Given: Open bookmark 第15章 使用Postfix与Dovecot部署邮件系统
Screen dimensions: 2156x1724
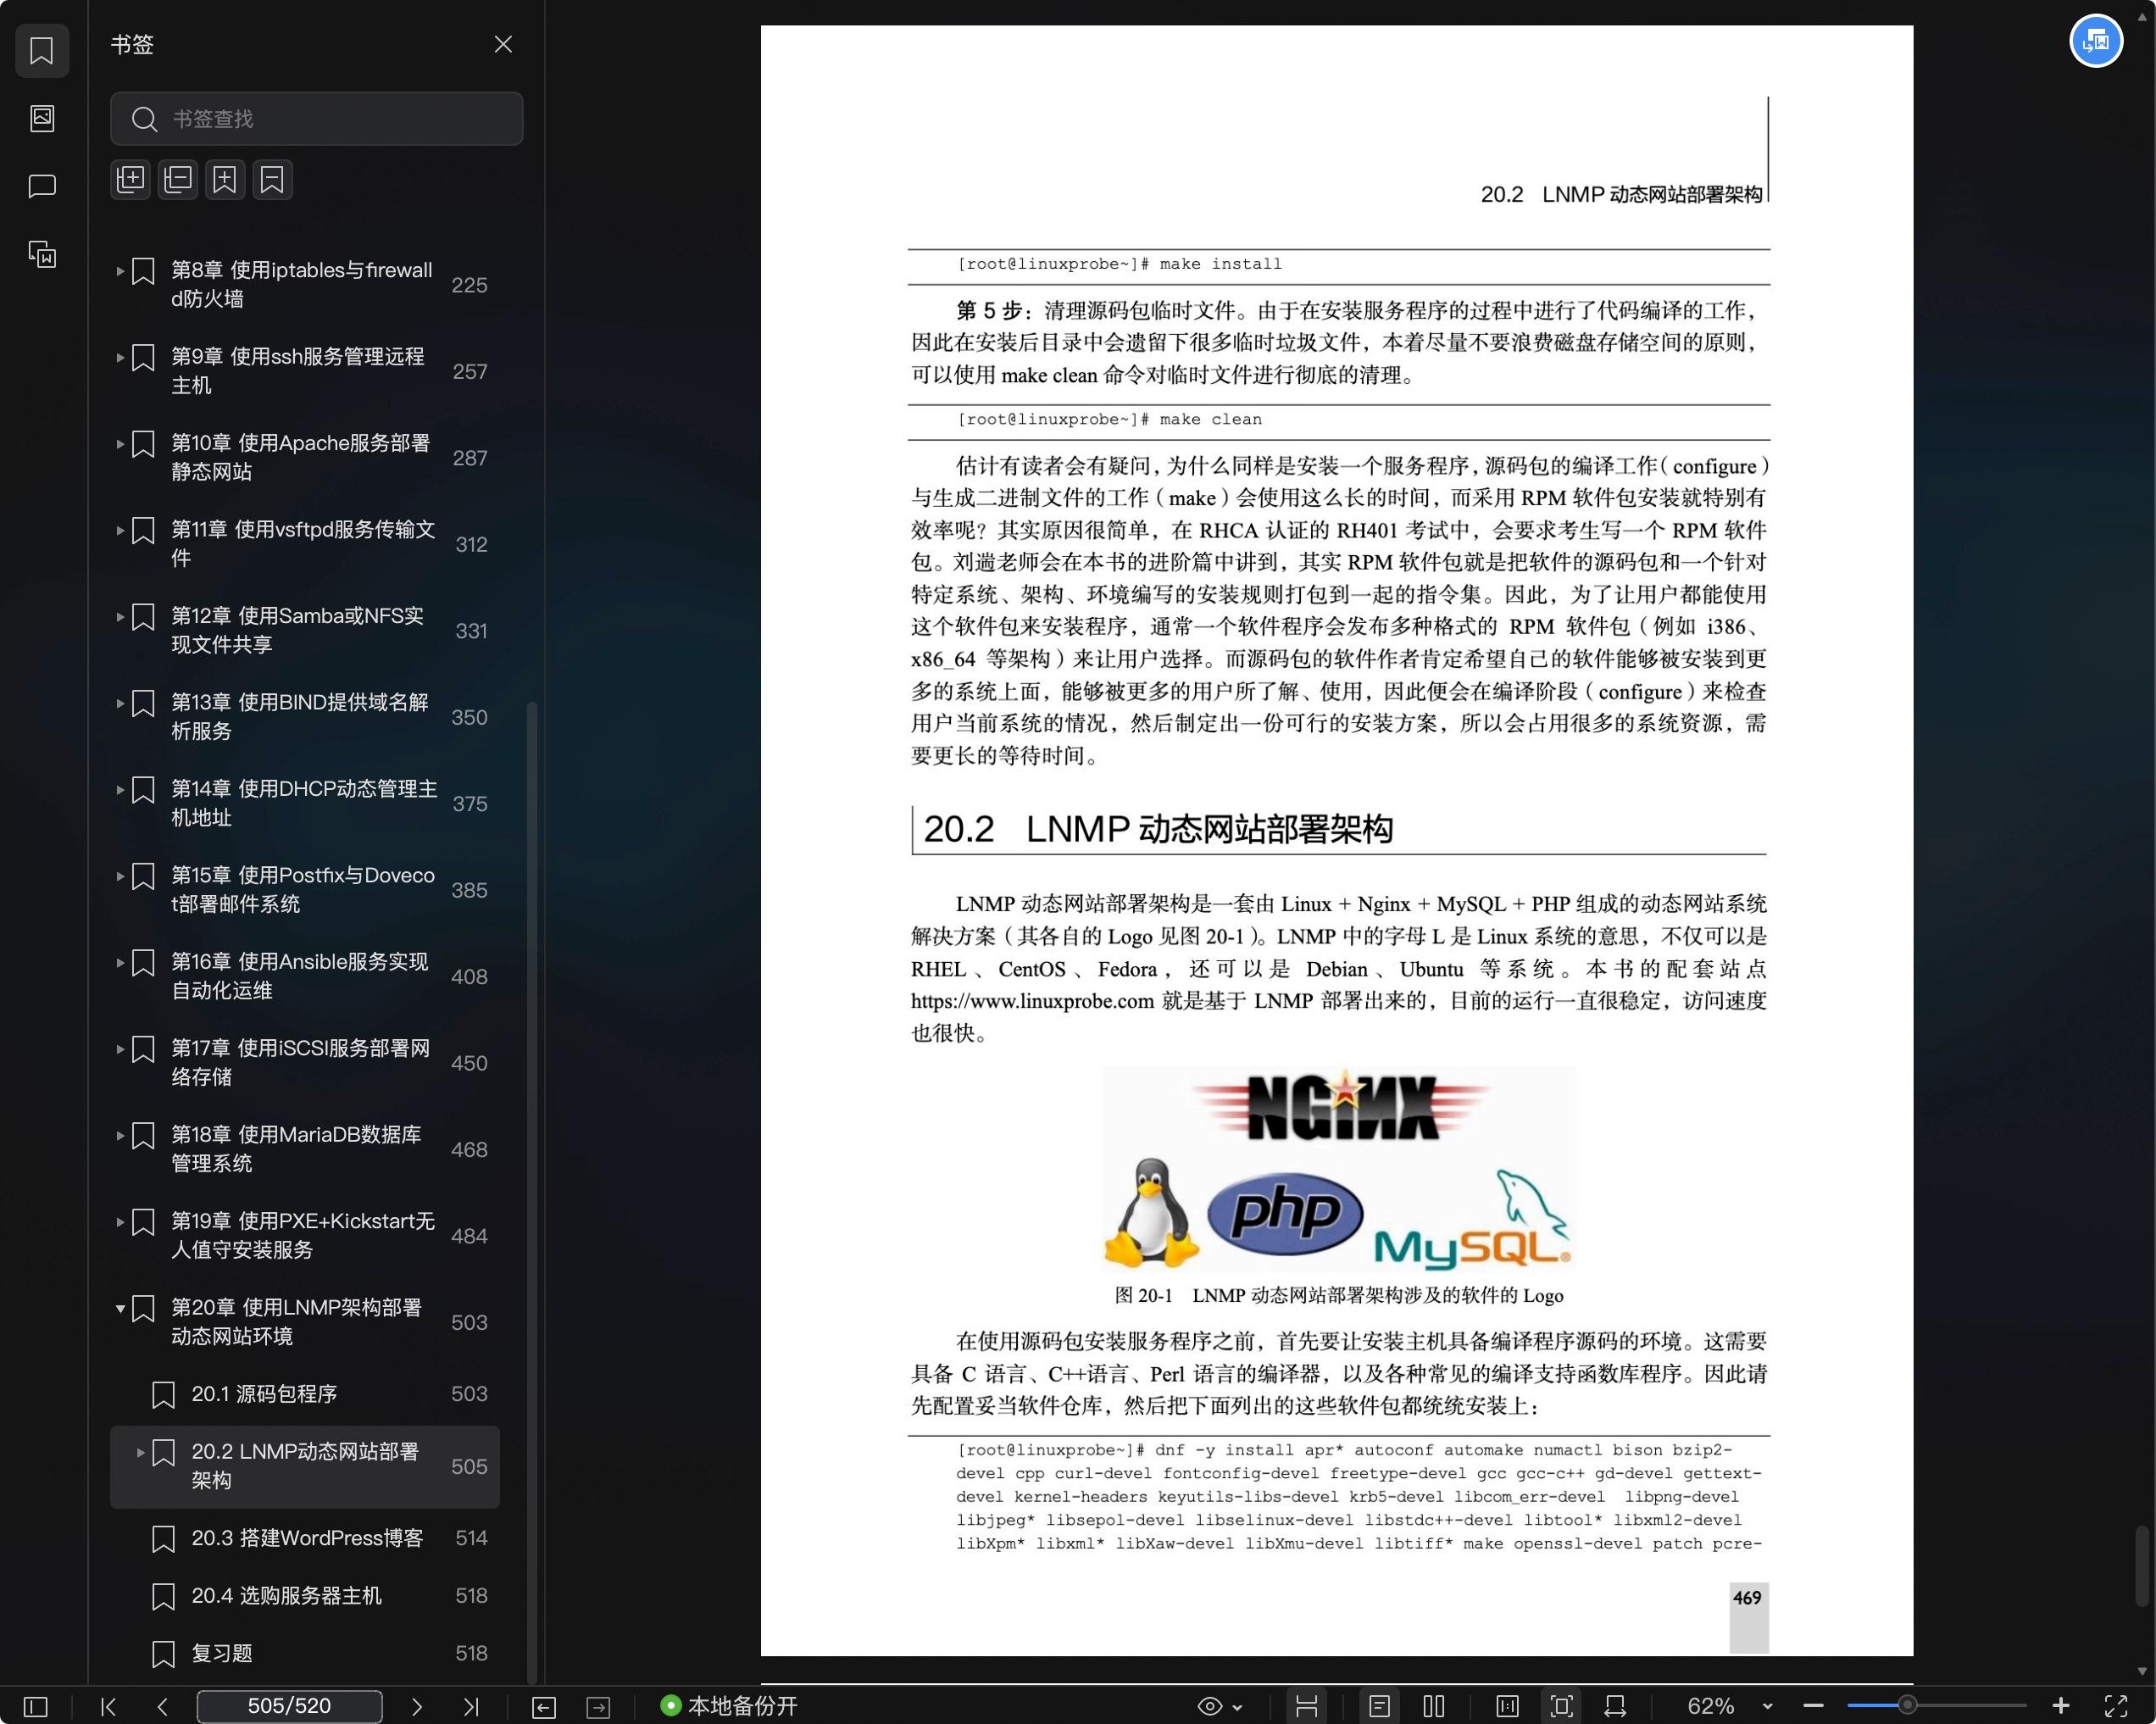Looking at the screenshot, I should [x=303, y=889].
